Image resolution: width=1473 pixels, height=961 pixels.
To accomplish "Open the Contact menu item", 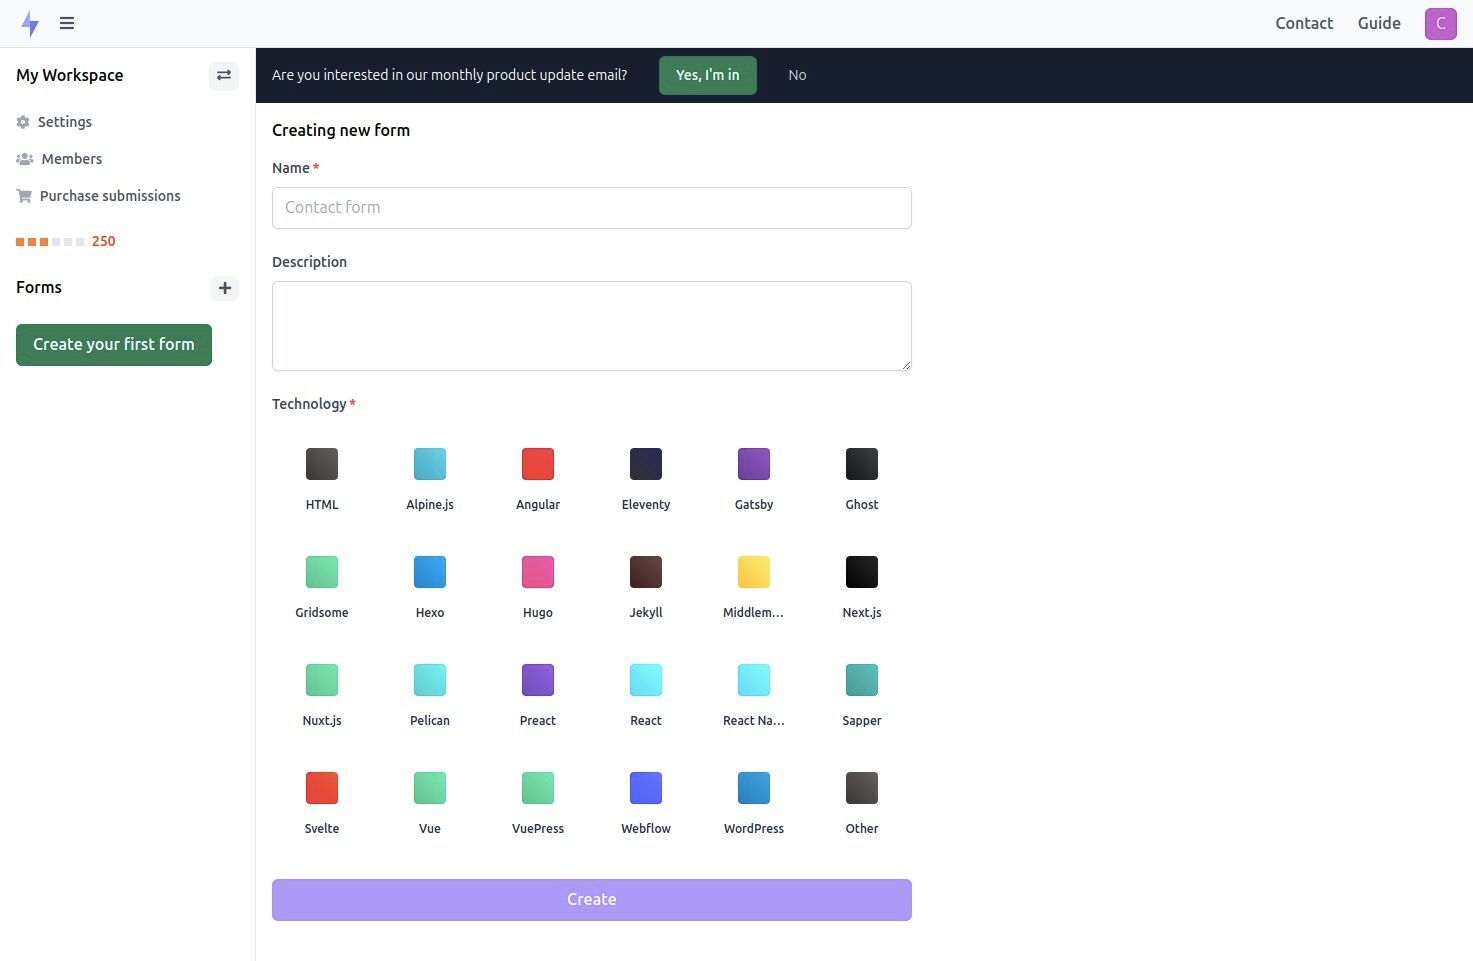I will (1303, 23).
